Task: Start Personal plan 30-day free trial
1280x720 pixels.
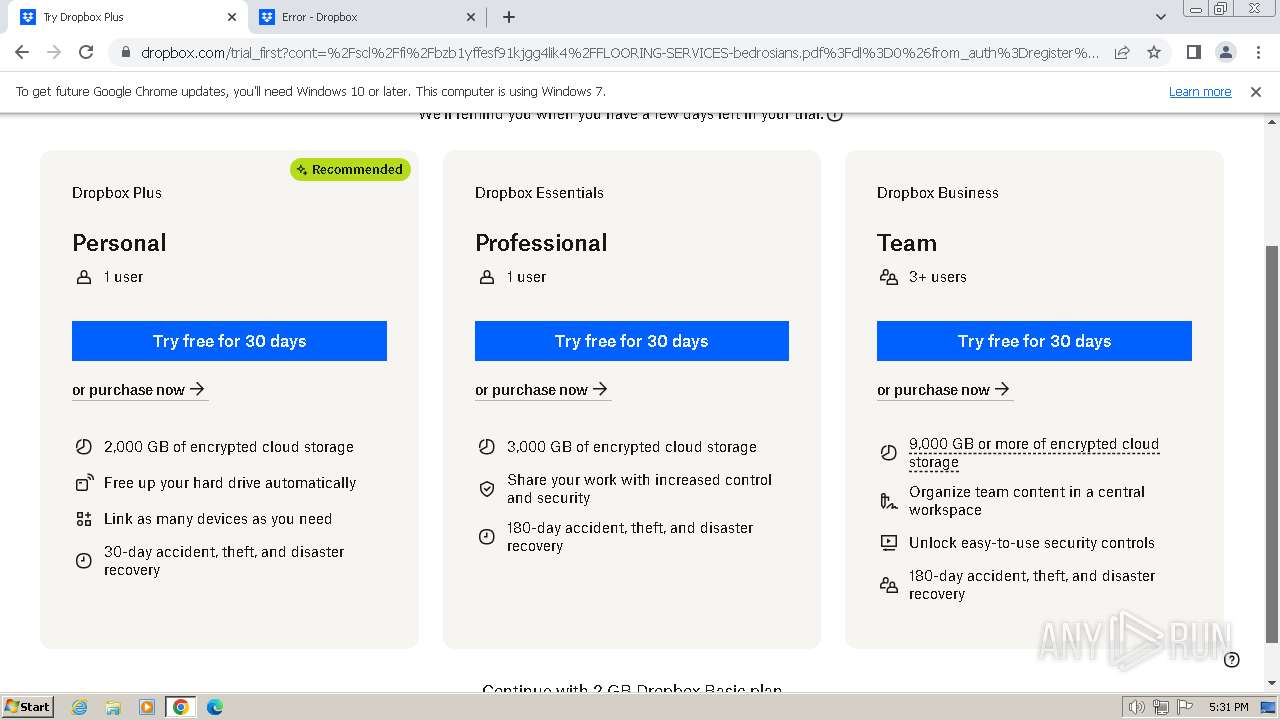Action: (x=229, y=341)
